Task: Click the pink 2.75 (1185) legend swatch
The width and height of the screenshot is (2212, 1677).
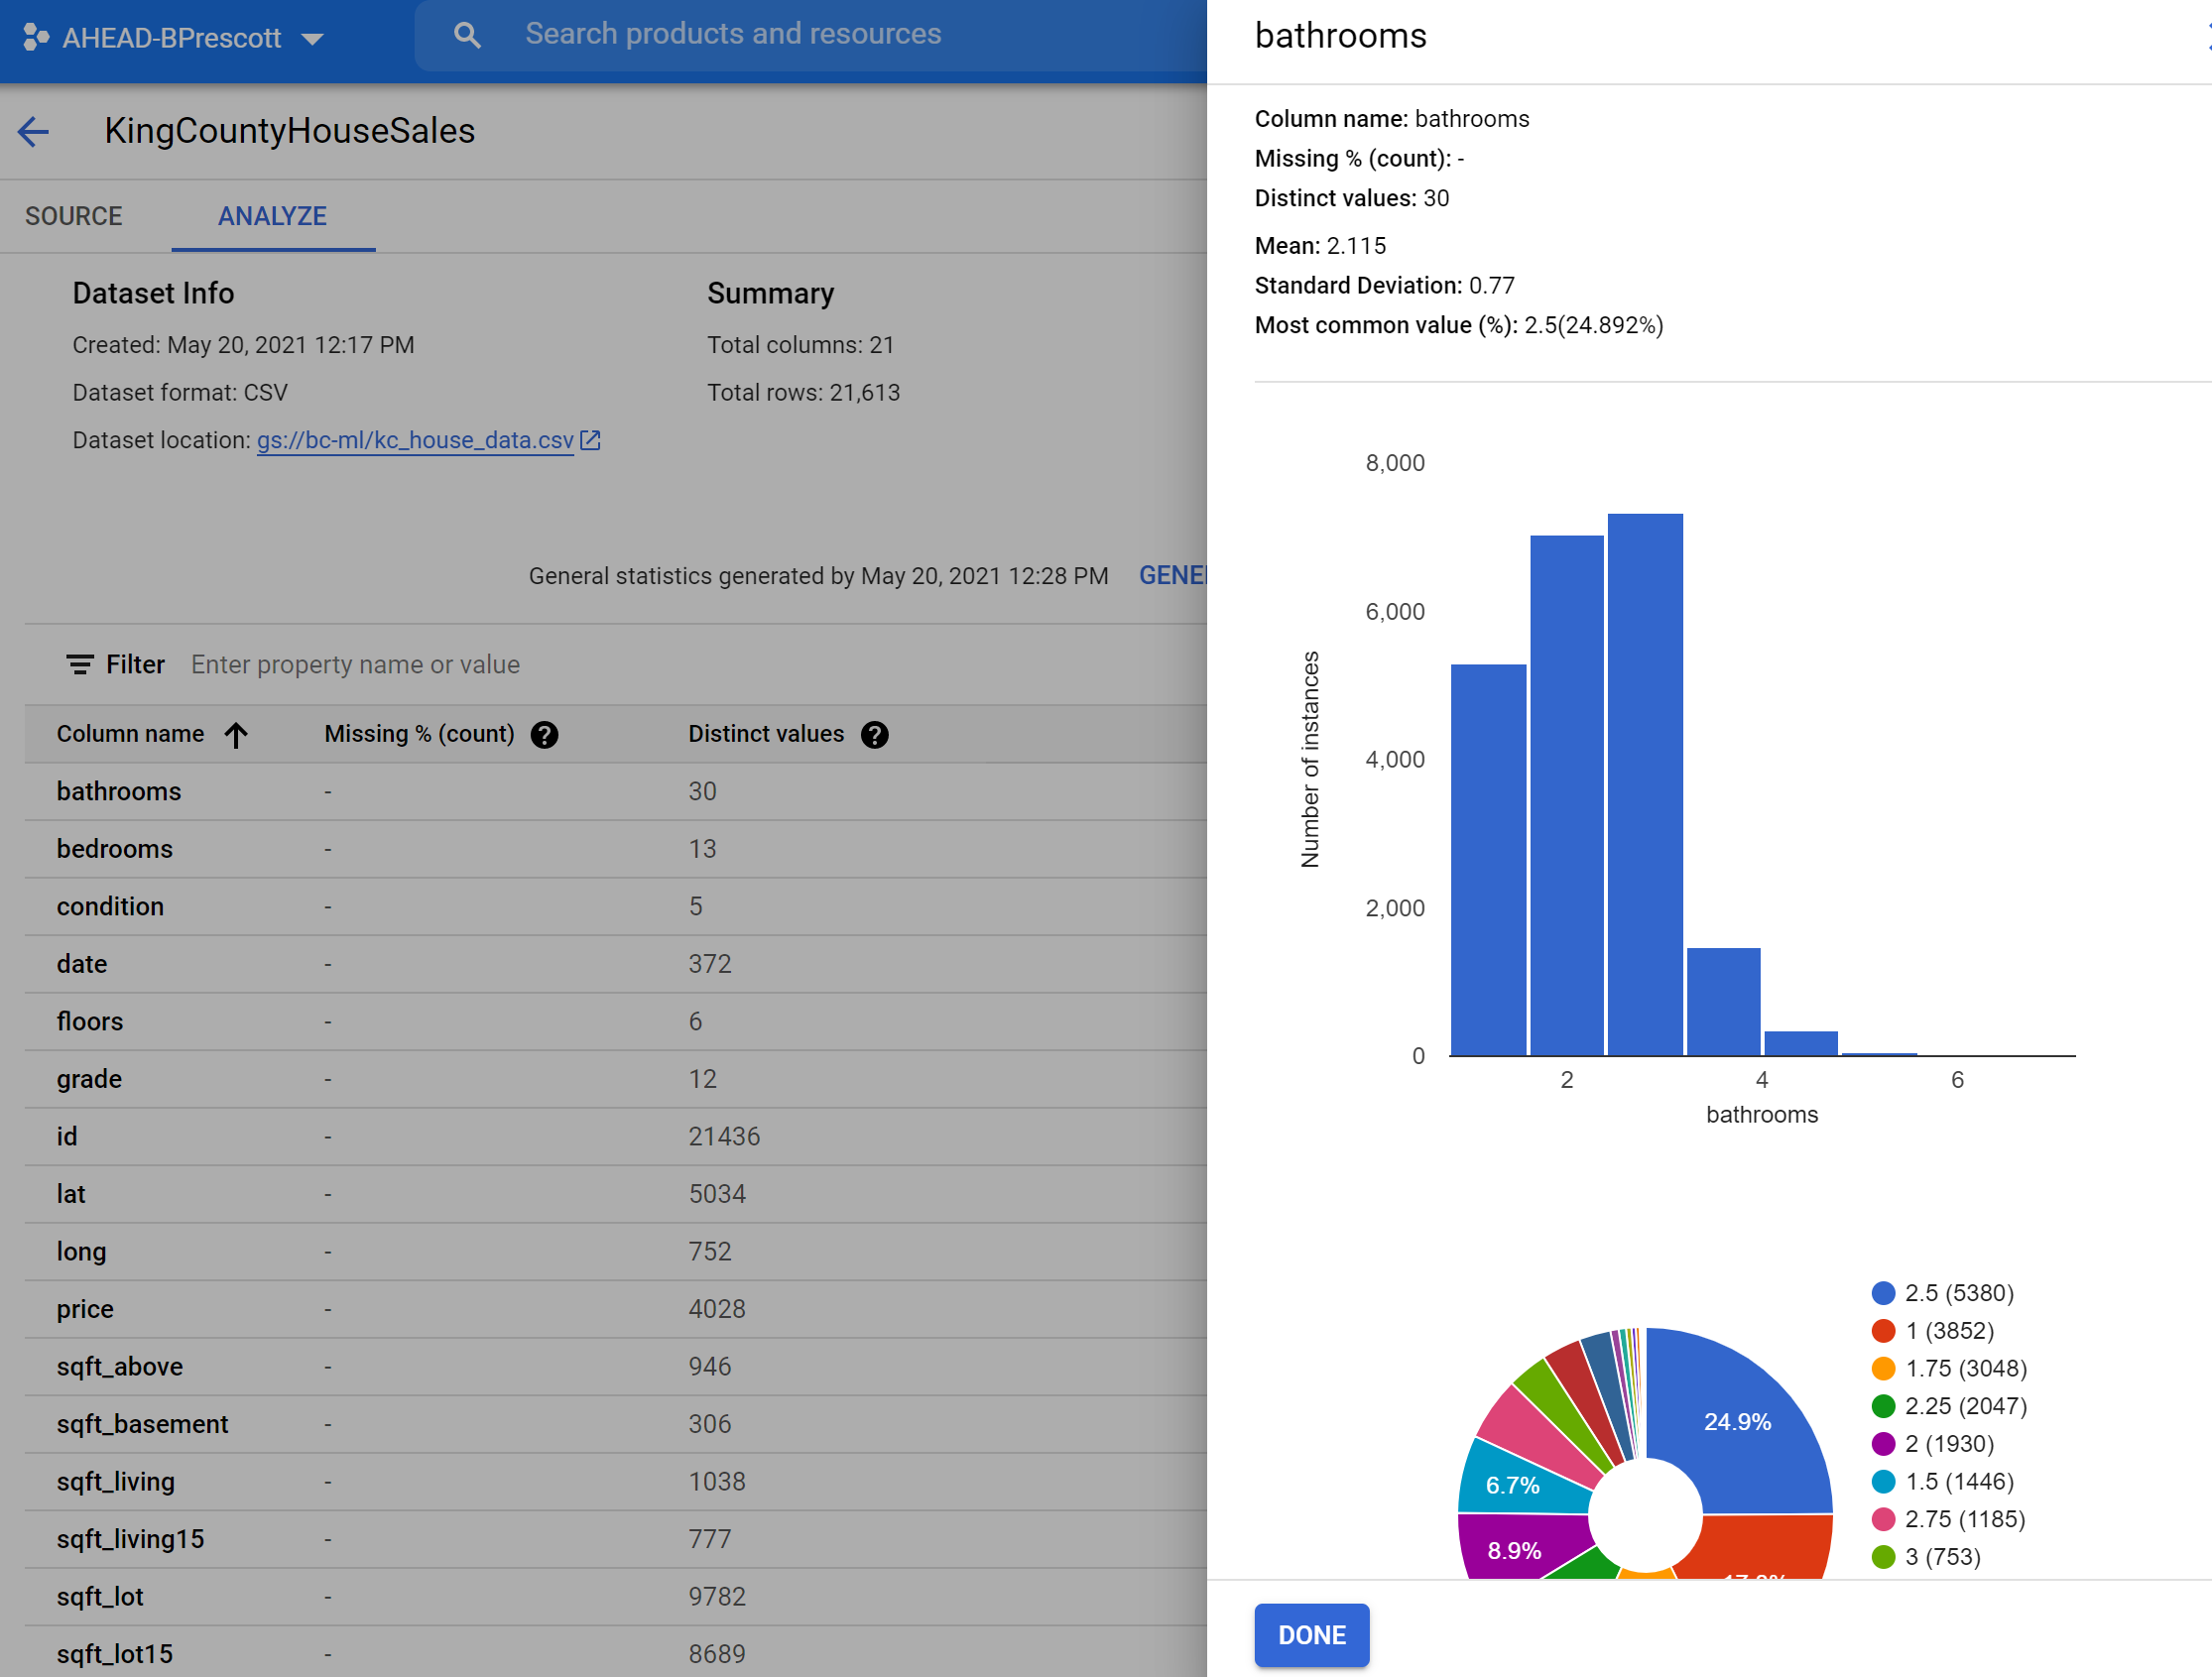Action: (x=1883, y=1519)
